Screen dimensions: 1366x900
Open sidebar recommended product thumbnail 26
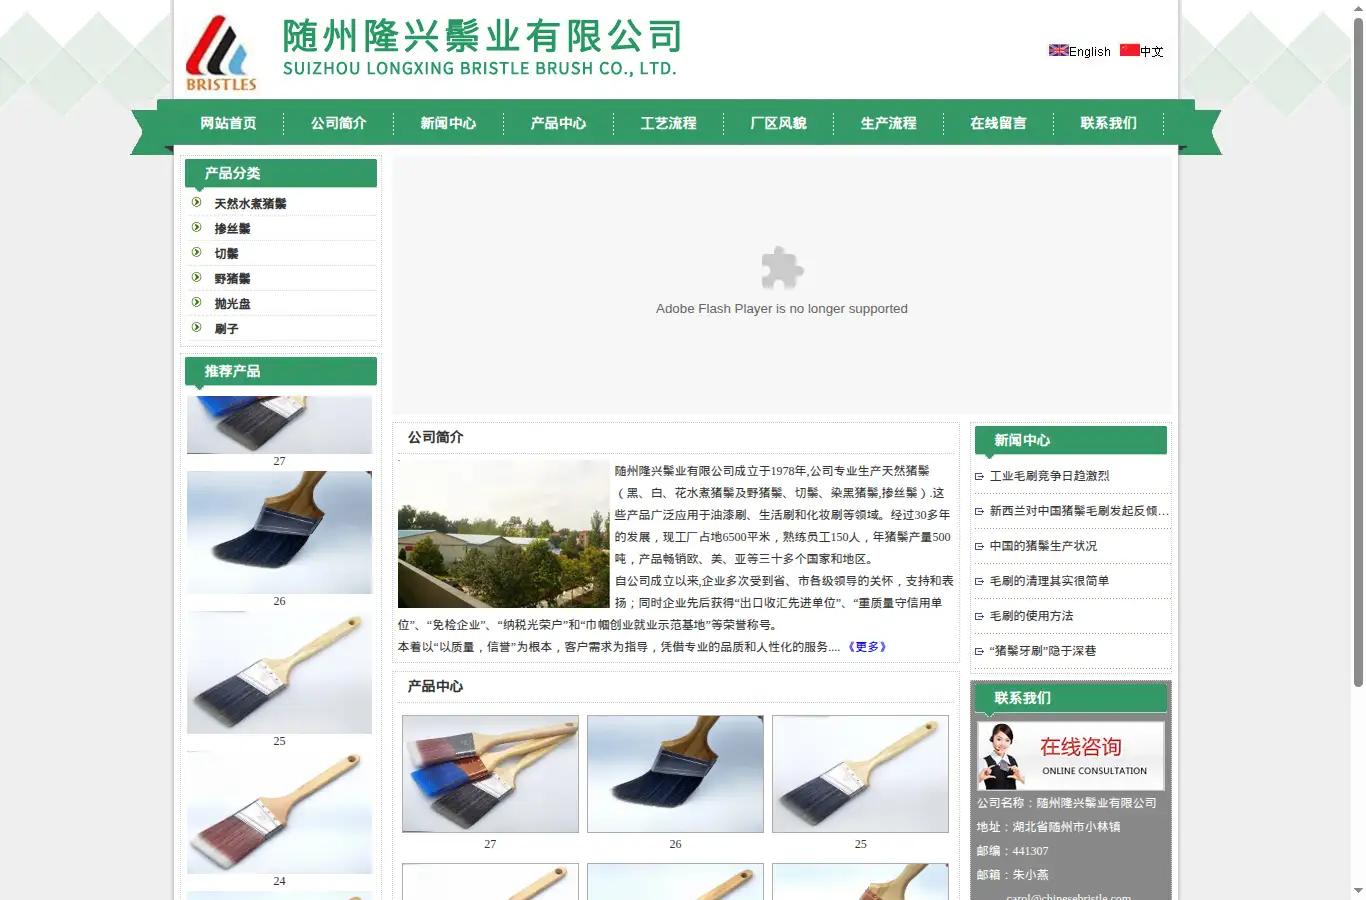pos(279,533)
